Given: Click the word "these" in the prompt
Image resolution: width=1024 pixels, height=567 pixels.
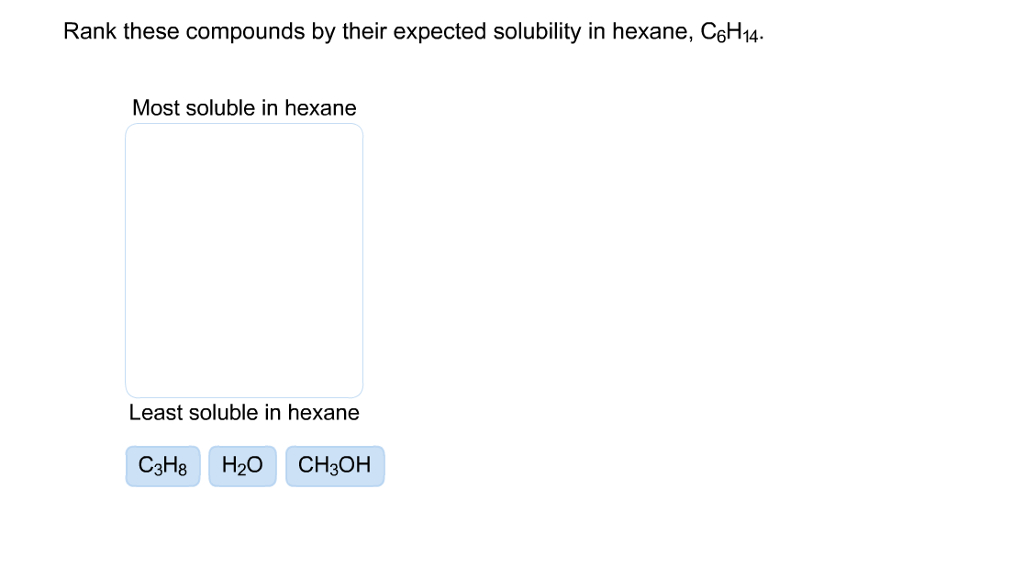Looking at the screenshot, I should [x=153, y=32].
